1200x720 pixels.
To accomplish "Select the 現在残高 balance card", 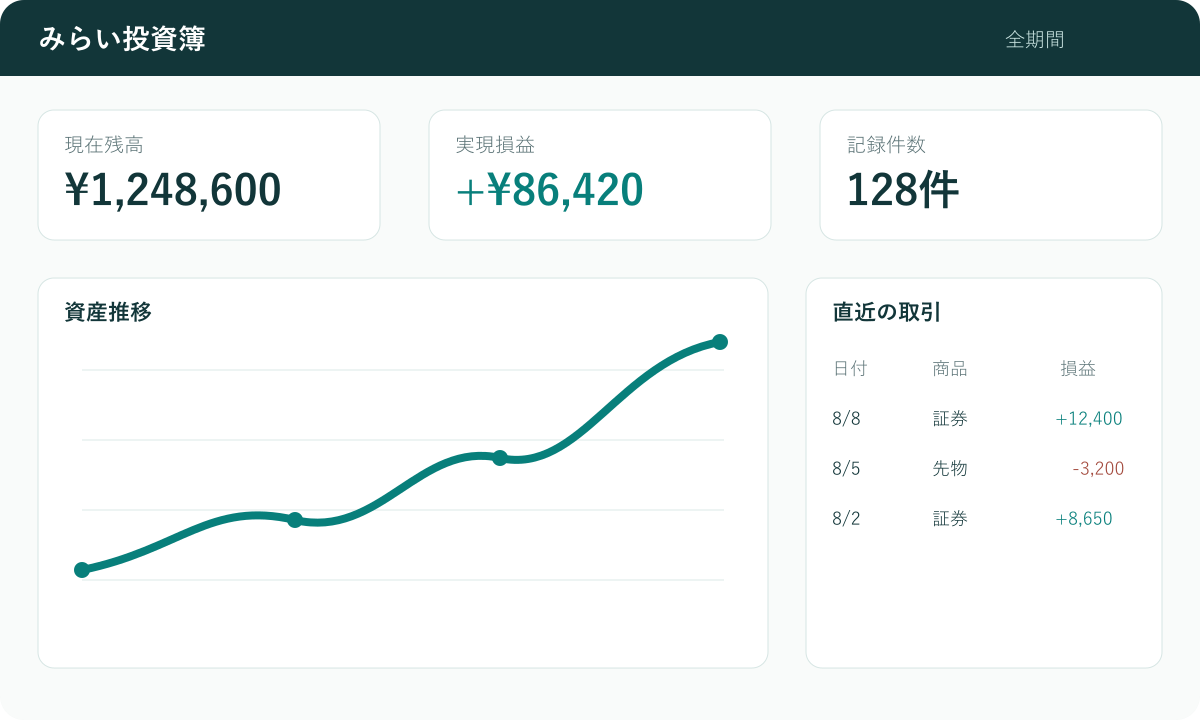I will coord(209,175).
